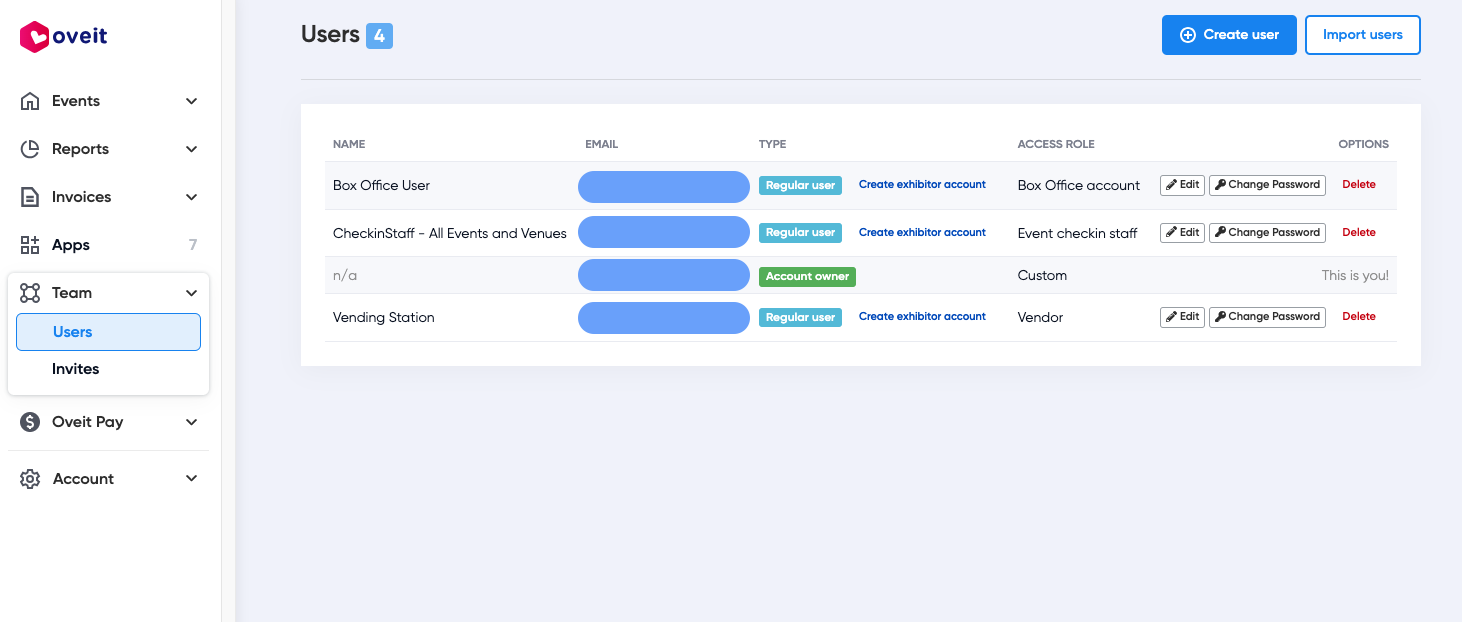This screenshot has width=1462, height=622.
Task: Click the Reports pie chart icon
Action: click(30, 149)
